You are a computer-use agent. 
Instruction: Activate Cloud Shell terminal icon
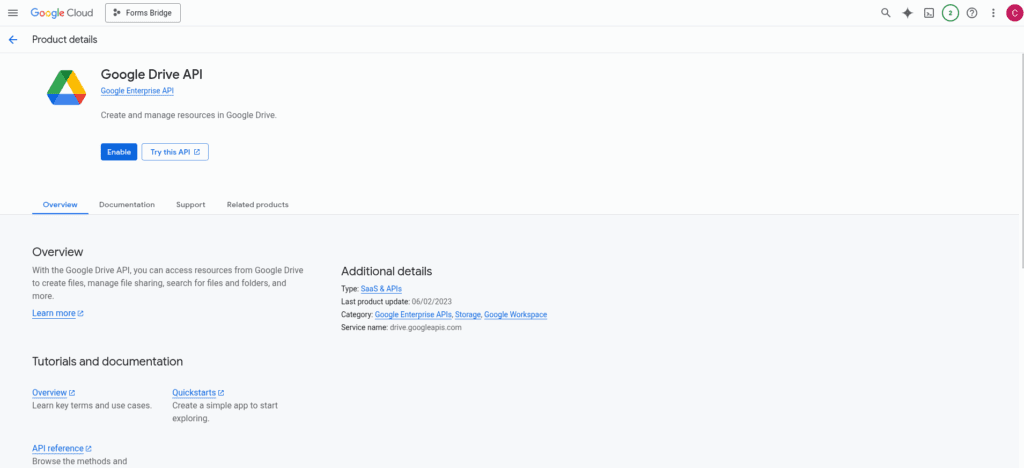929,13
